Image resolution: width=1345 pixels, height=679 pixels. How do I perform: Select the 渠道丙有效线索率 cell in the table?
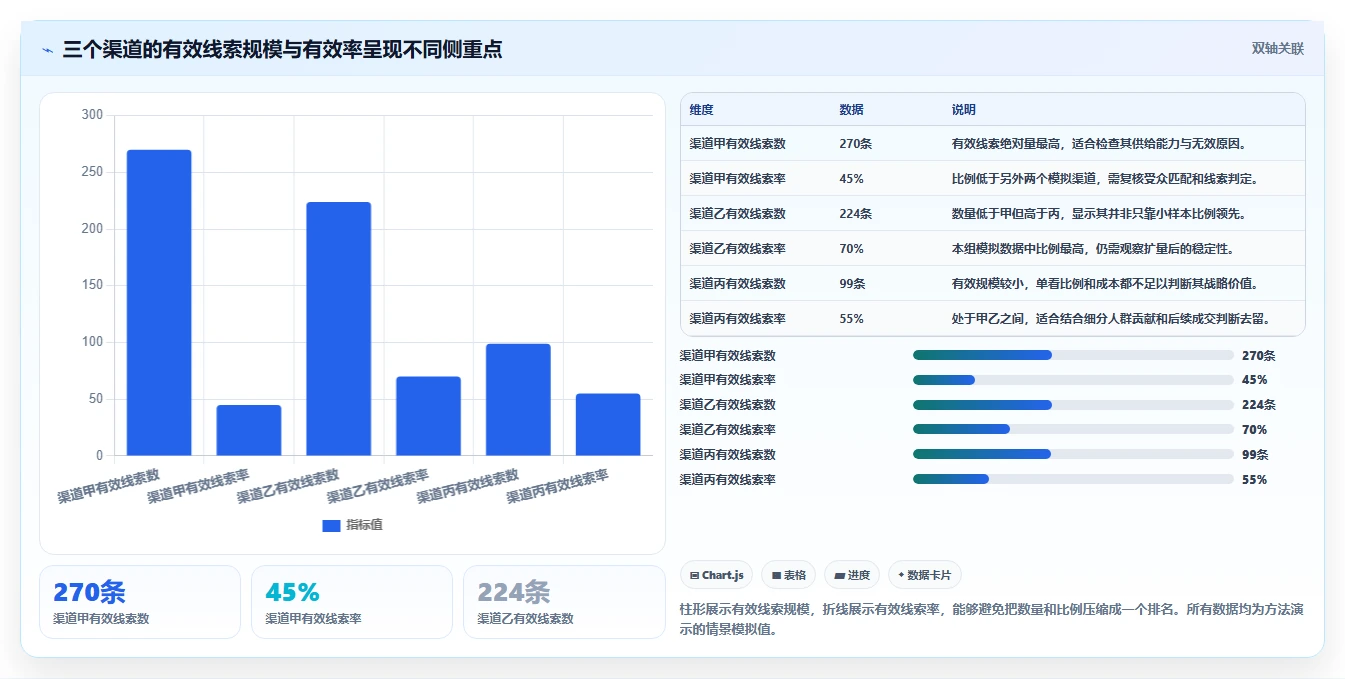coord(738,319)
